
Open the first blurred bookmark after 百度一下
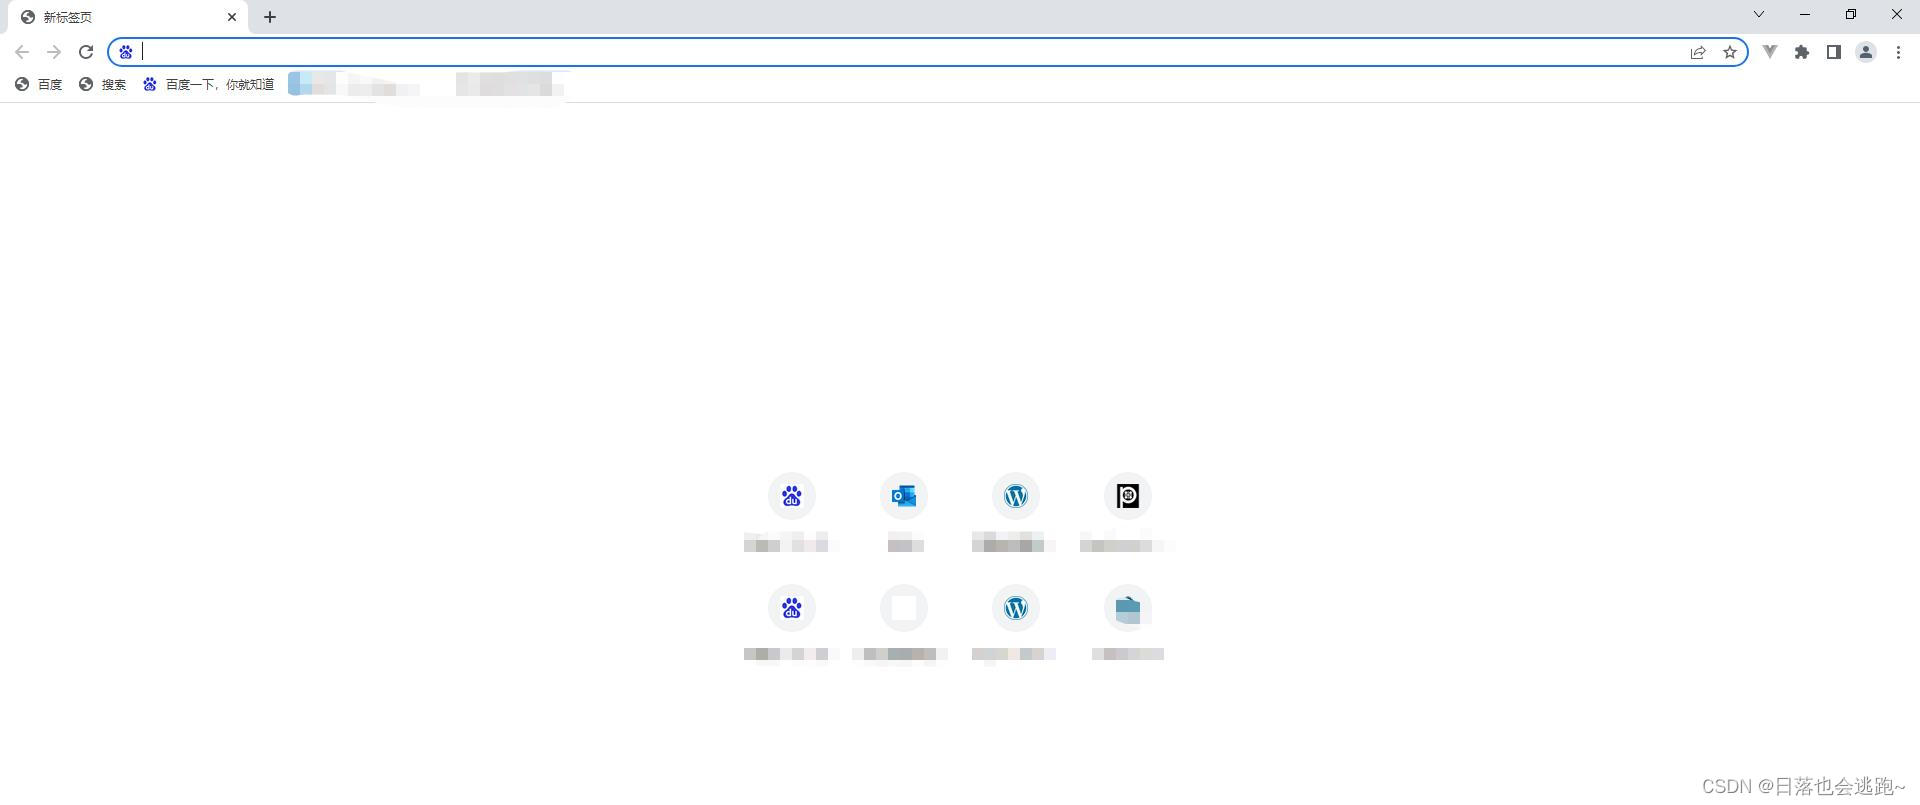pyautogui.click(x=355, y=85)
